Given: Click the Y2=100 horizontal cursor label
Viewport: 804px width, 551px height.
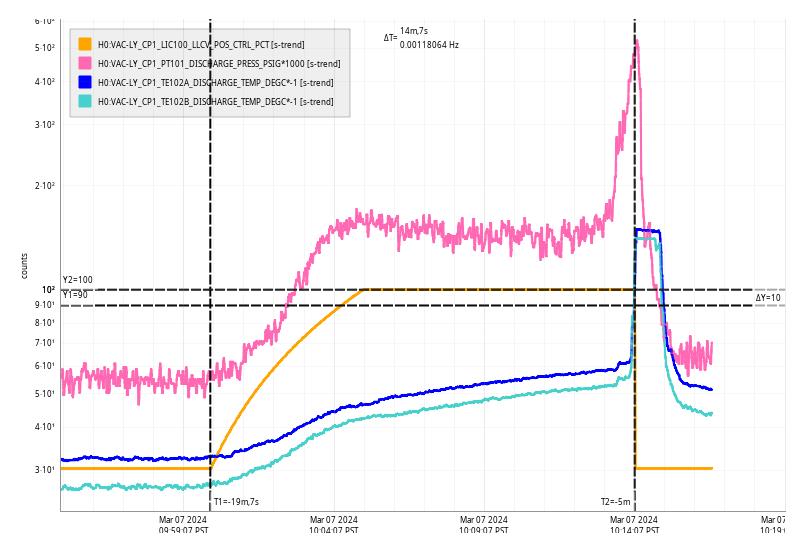Looking at the screenshot, I should pos(77,280).
